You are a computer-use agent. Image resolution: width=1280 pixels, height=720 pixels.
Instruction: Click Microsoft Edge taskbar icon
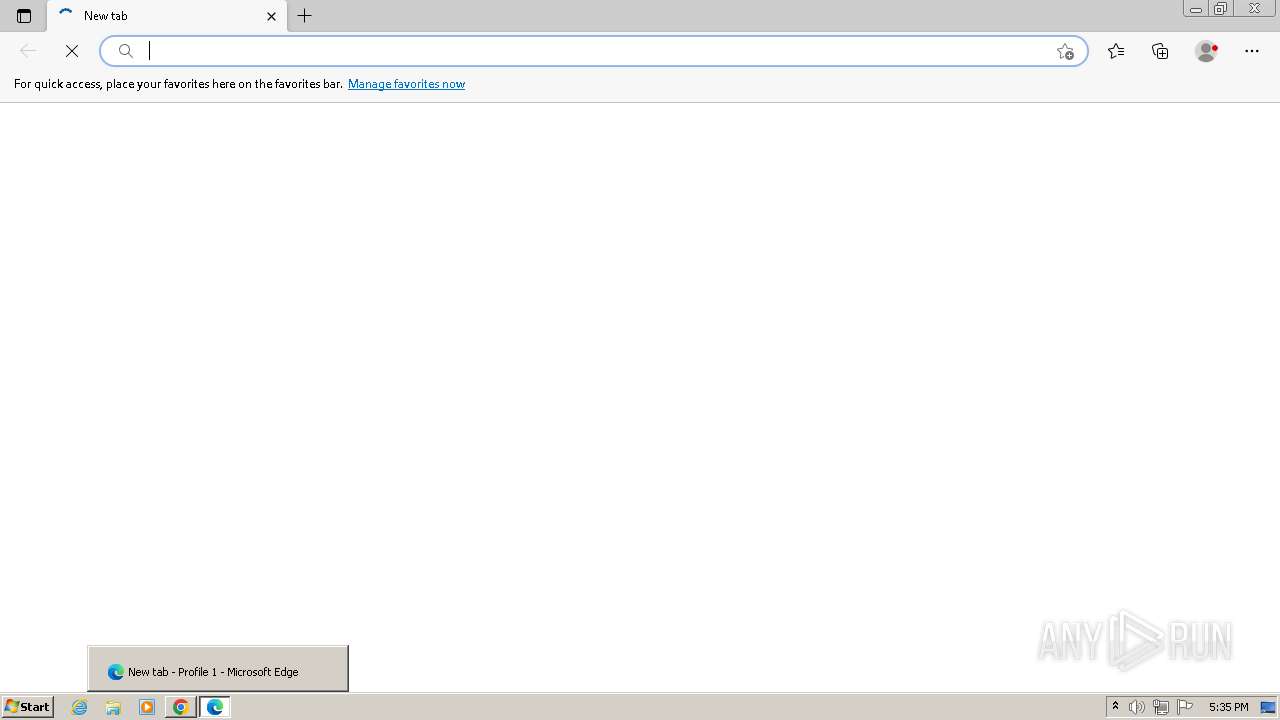215,707
